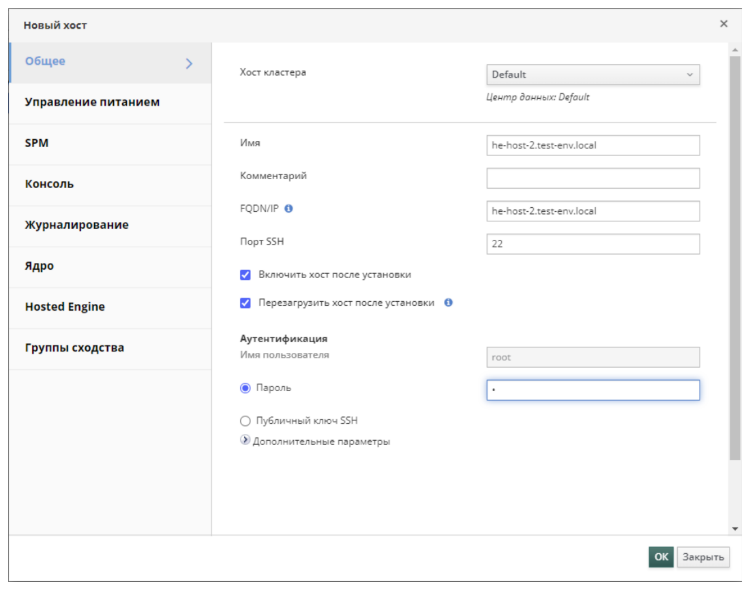Image resolution: width=750 pixels, height=590 pixels.
Task: Click the scrollbar up arrow
Action: [735, 50]
